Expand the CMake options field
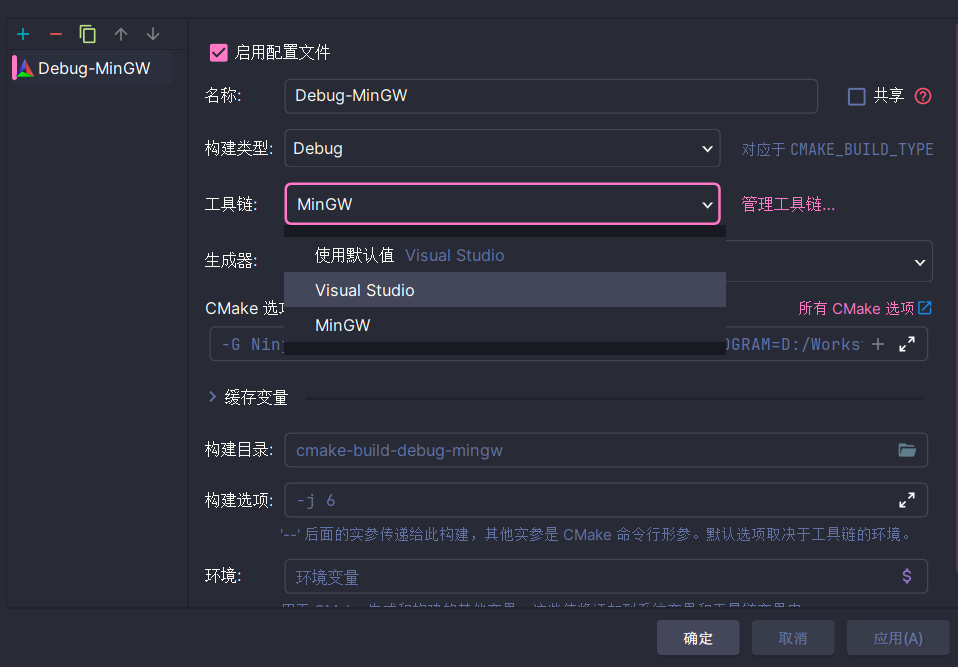This screenshot has width=958, height=667. [x=907, y=344]
